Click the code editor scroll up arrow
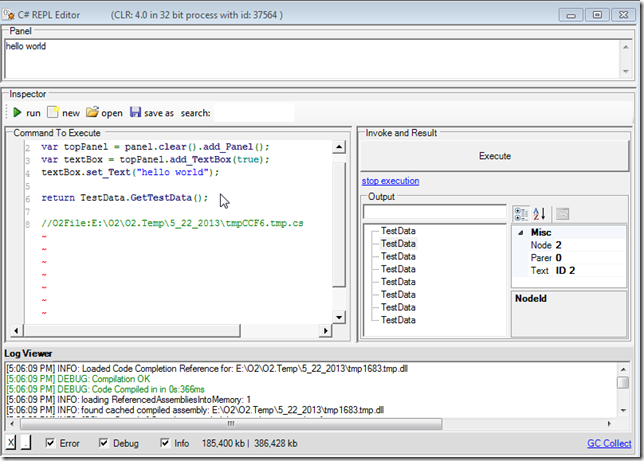This screenshot has height=461, width=644. pos(339,147)
